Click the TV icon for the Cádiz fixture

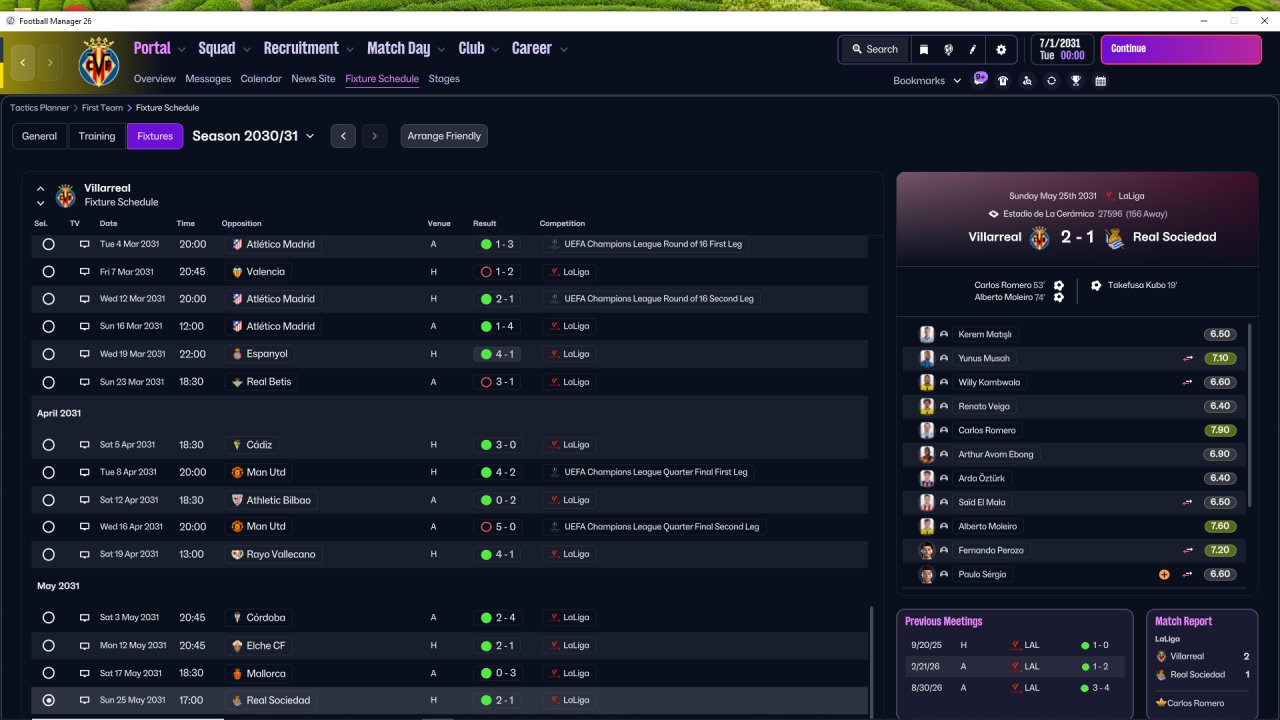[x=85, y=445]
